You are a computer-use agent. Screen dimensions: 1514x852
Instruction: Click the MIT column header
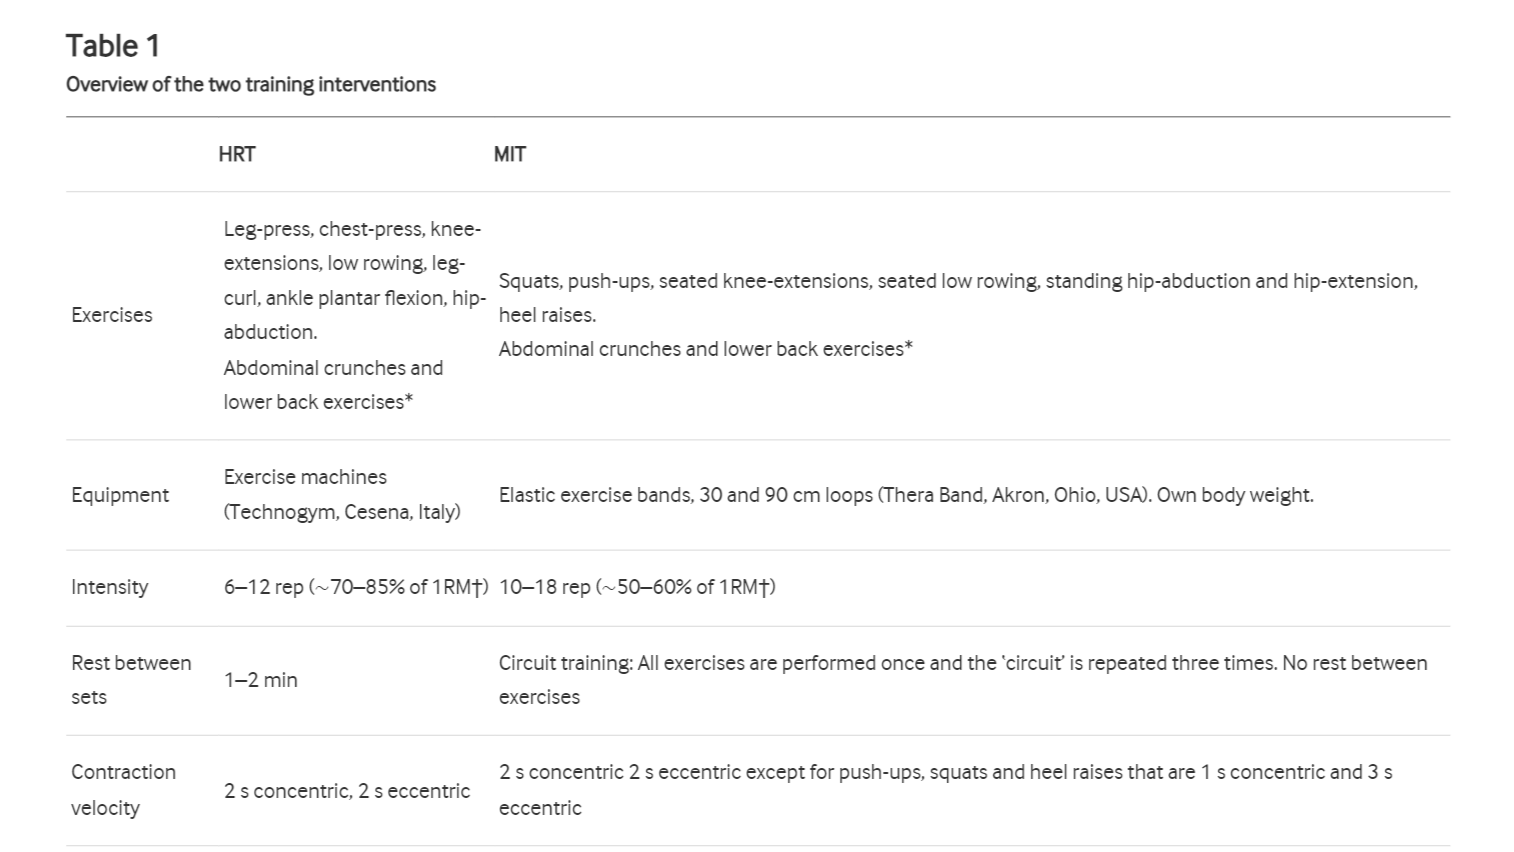click(510, 154)
